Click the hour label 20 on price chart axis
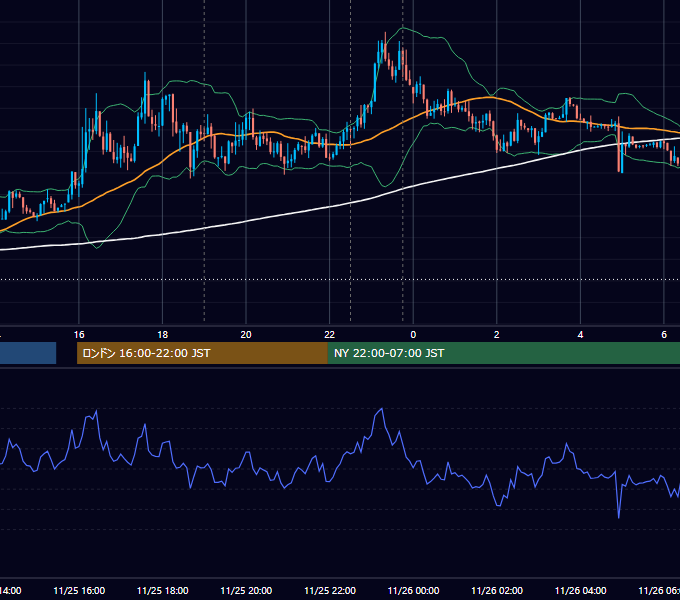The image size is (680, 600). coord(246,335)
